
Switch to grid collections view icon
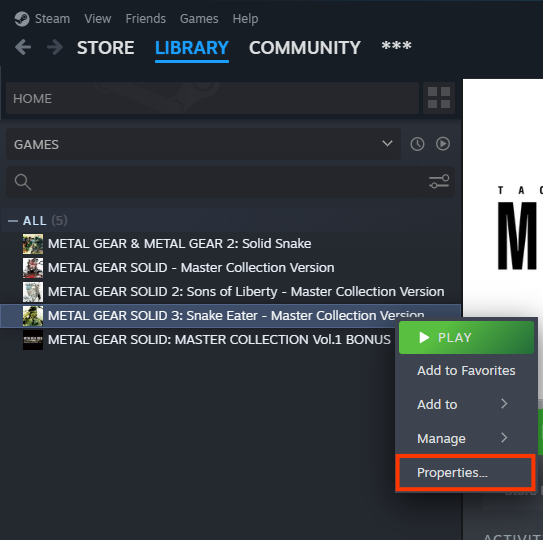pyautogui.click(x=439, y=98)
